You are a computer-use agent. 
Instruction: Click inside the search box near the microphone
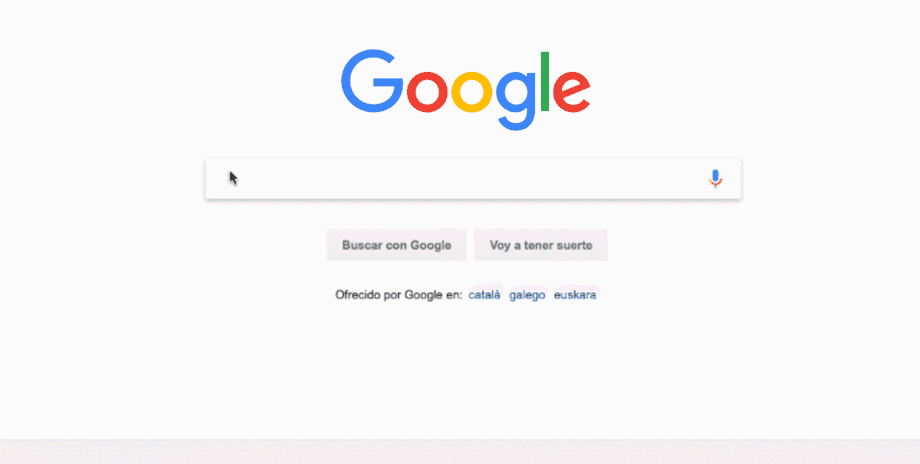[675, 178]
